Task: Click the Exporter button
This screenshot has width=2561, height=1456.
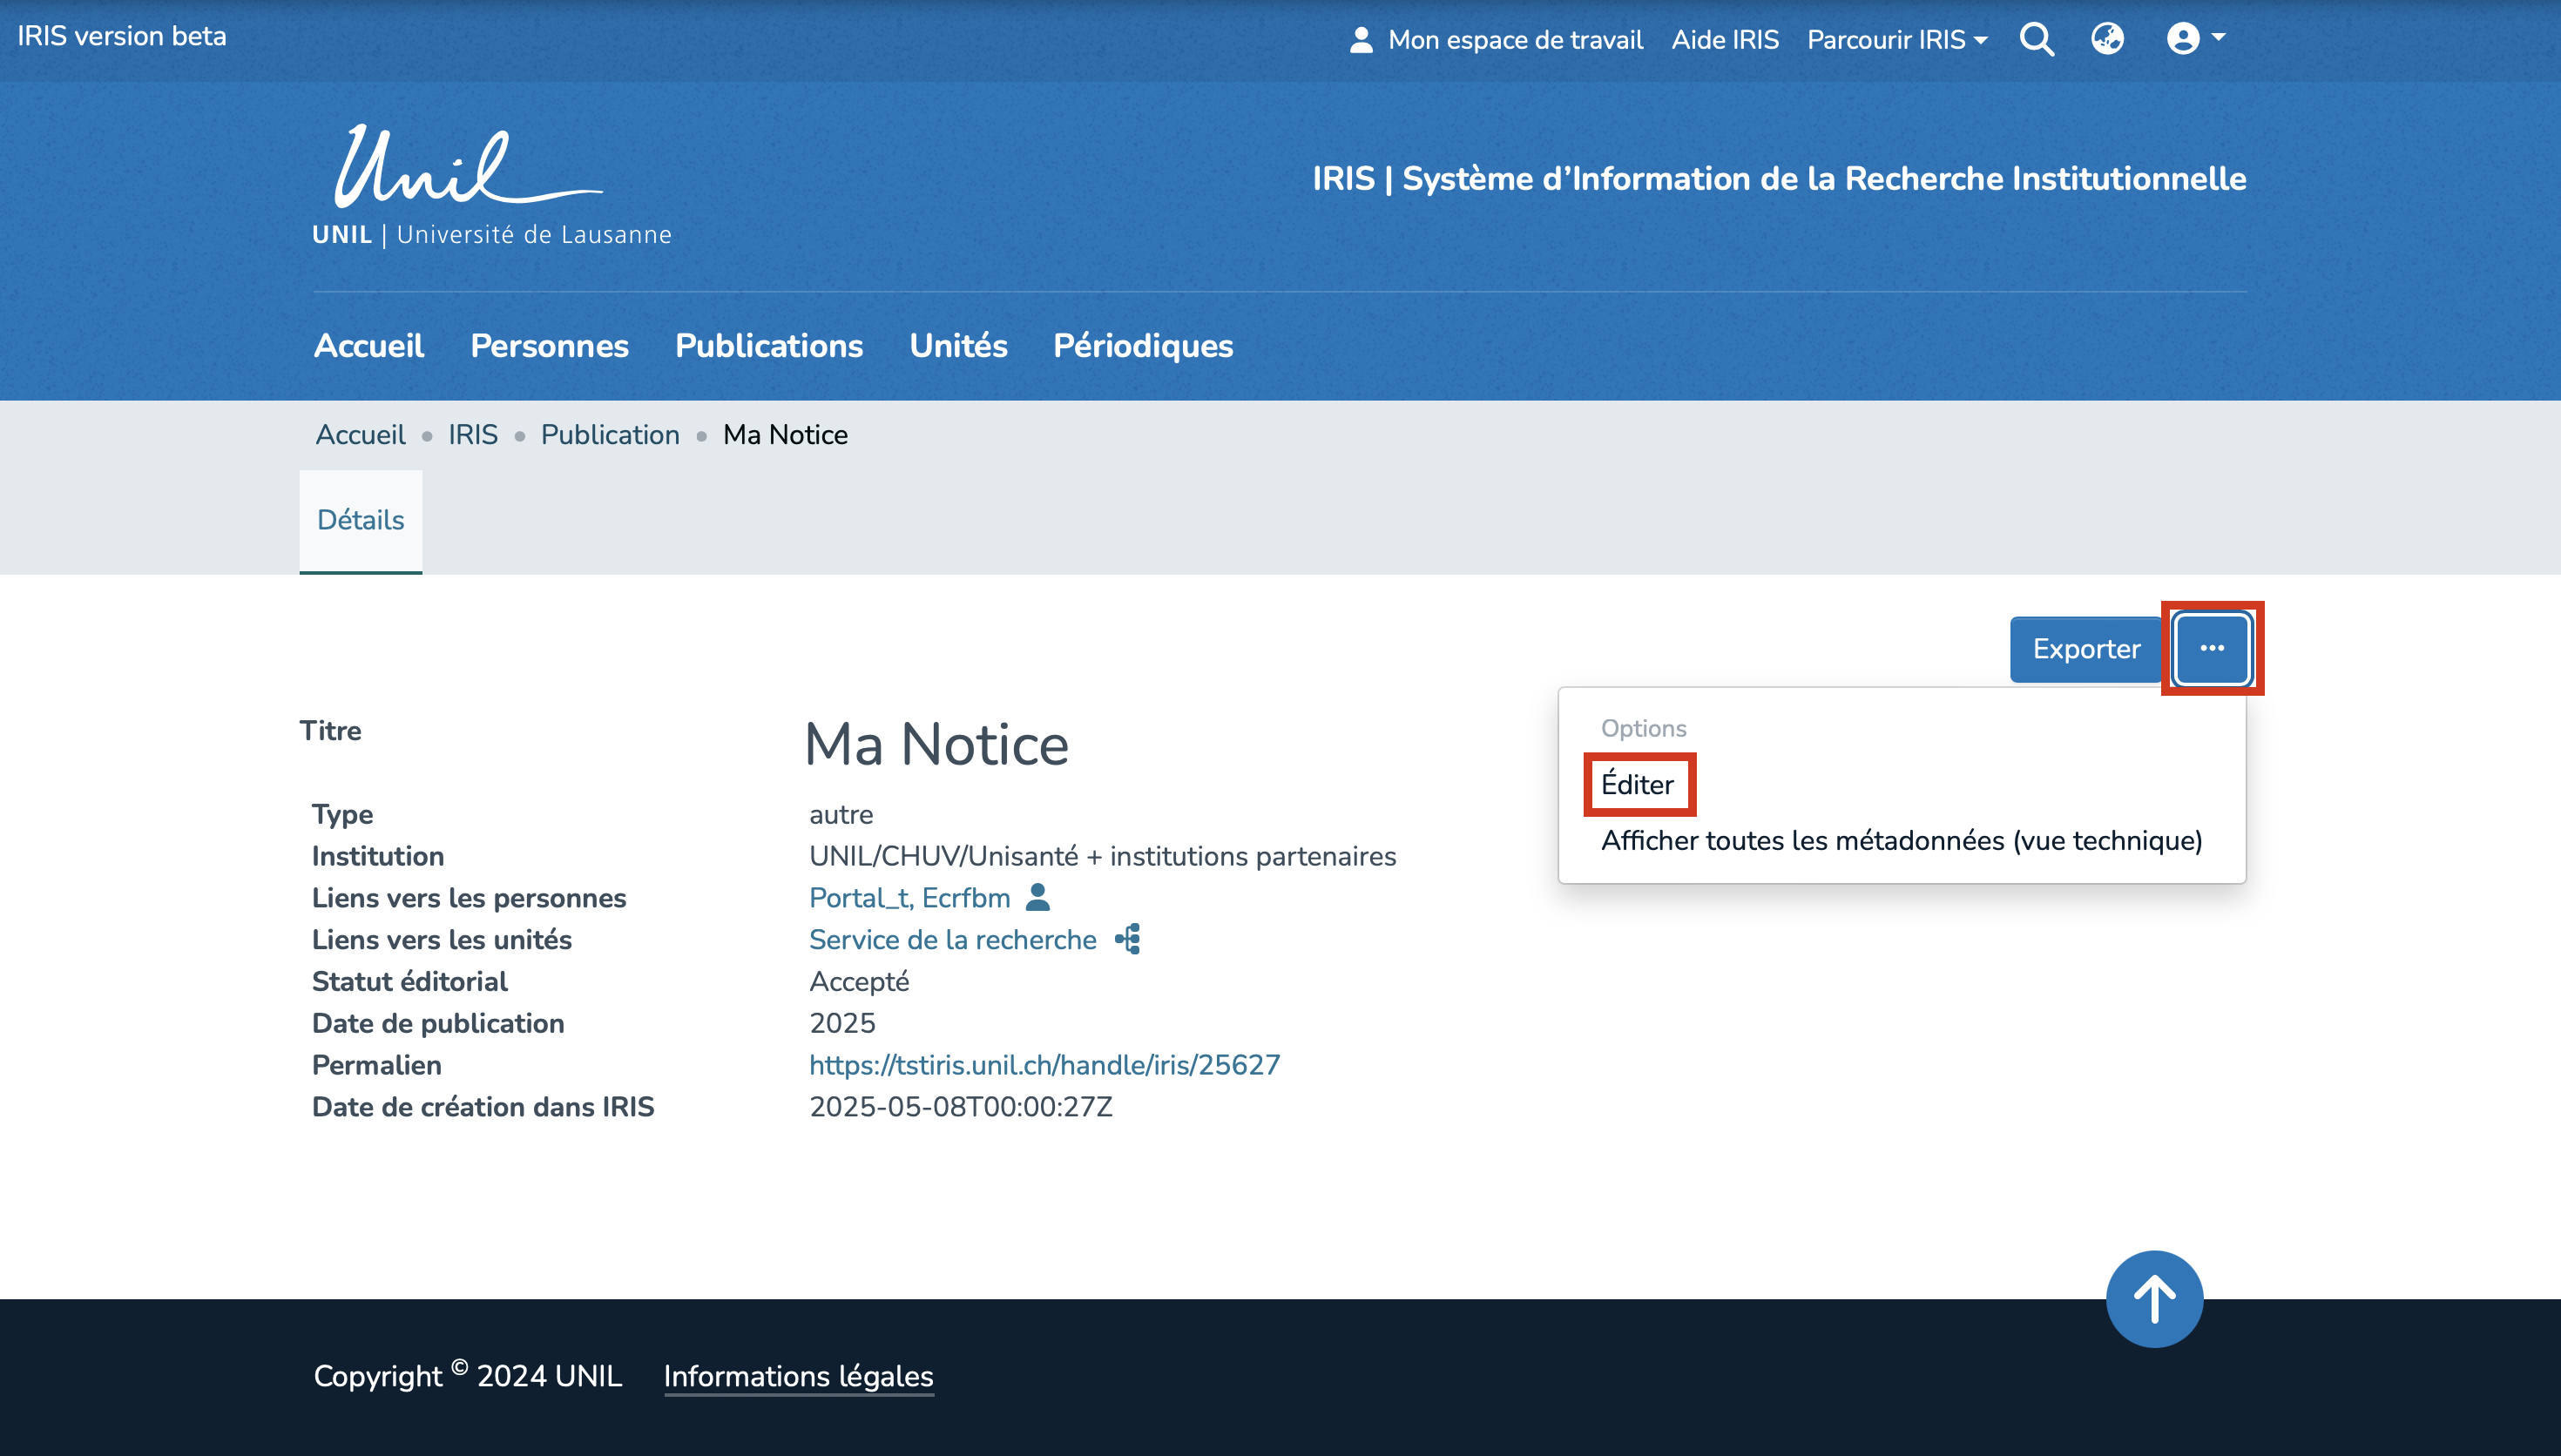Action: (x=2085, y=649)
